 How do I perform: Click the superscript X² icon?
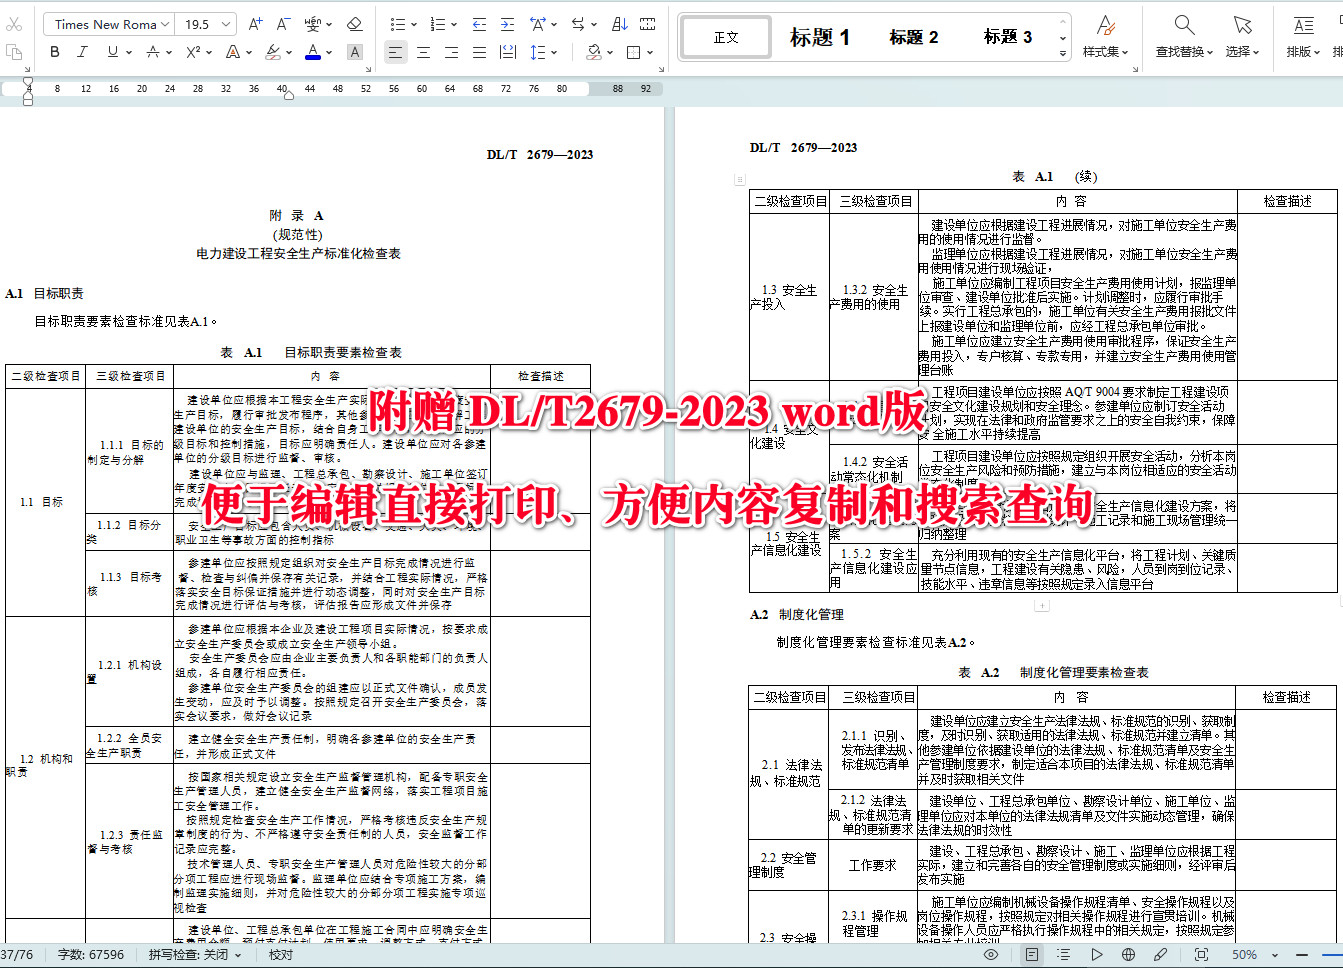click(x=193, y=52)
